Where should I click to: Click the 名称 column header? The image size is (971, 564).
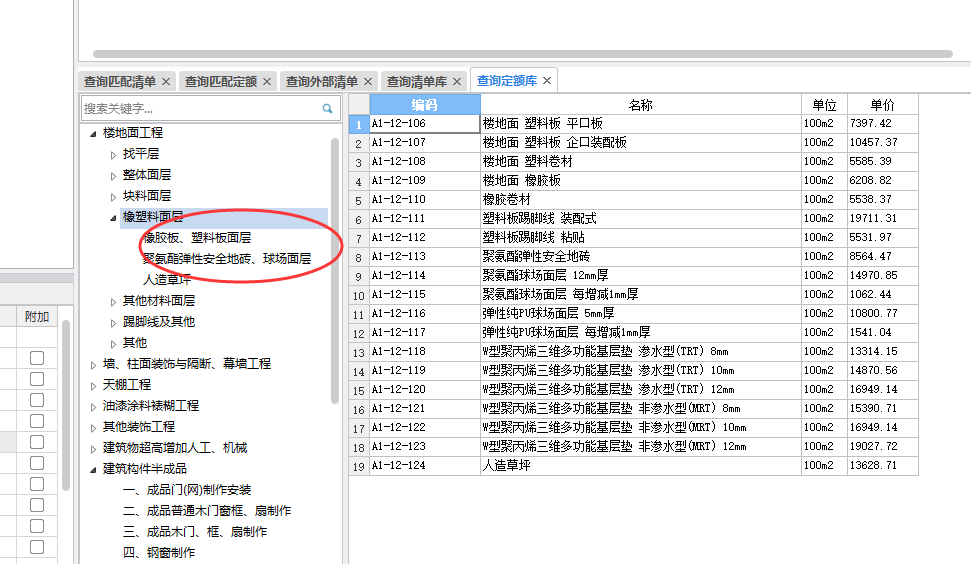point(640,105)
